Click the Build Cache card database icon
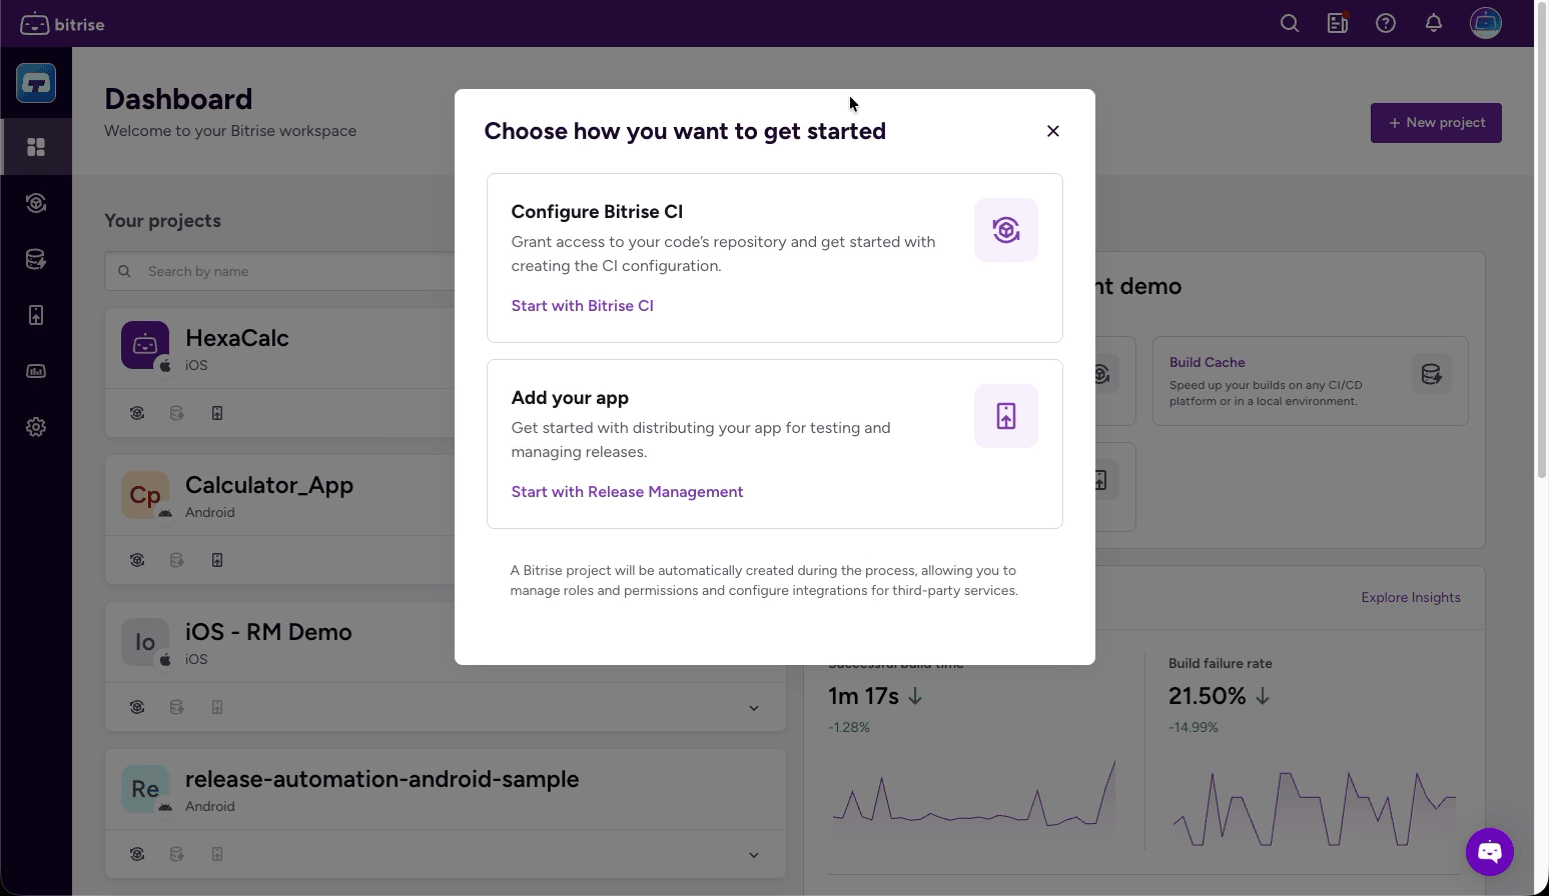The width and height of the screenshot is (1549, 896). click(x=1431, y=374)
